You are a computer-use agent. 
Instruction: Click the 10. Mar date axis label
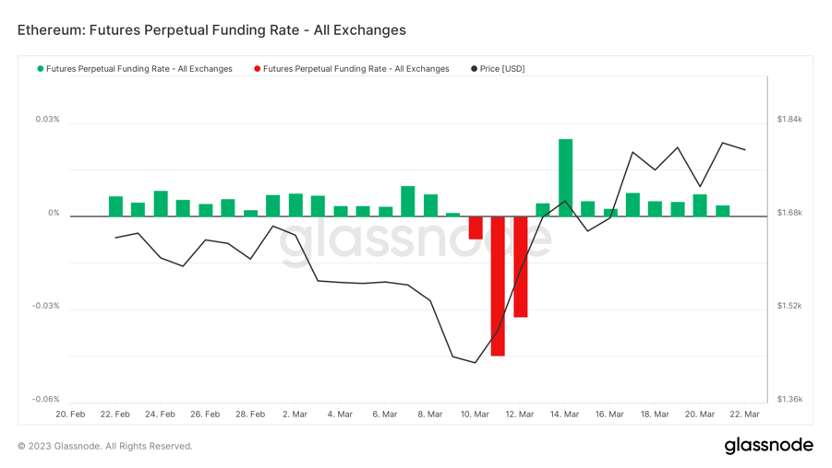[x=475, y=414]
